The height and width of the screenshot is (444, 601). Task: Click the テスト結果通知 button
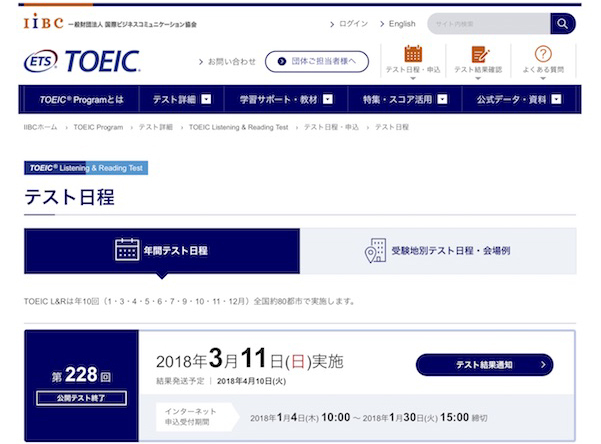click(484, 365)
